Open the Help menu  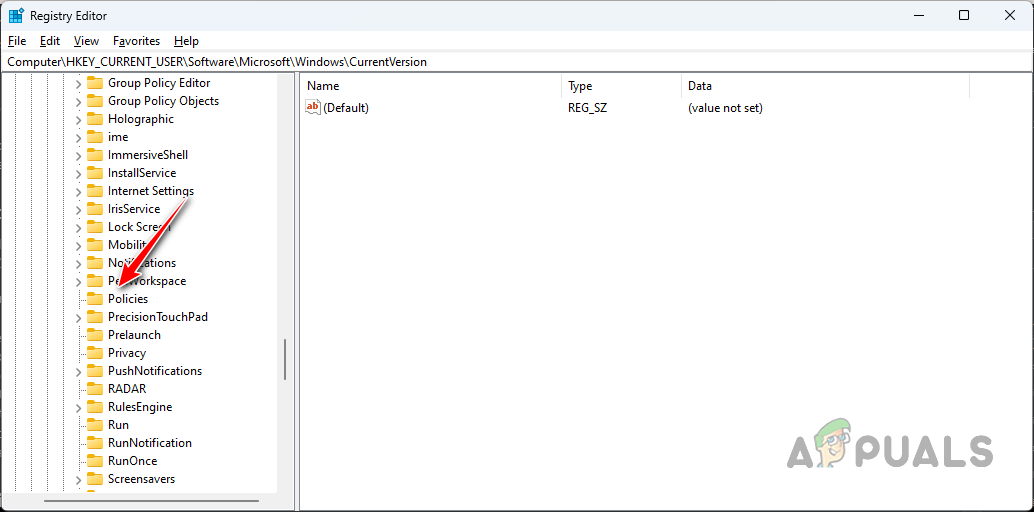[x=187, y=41]
